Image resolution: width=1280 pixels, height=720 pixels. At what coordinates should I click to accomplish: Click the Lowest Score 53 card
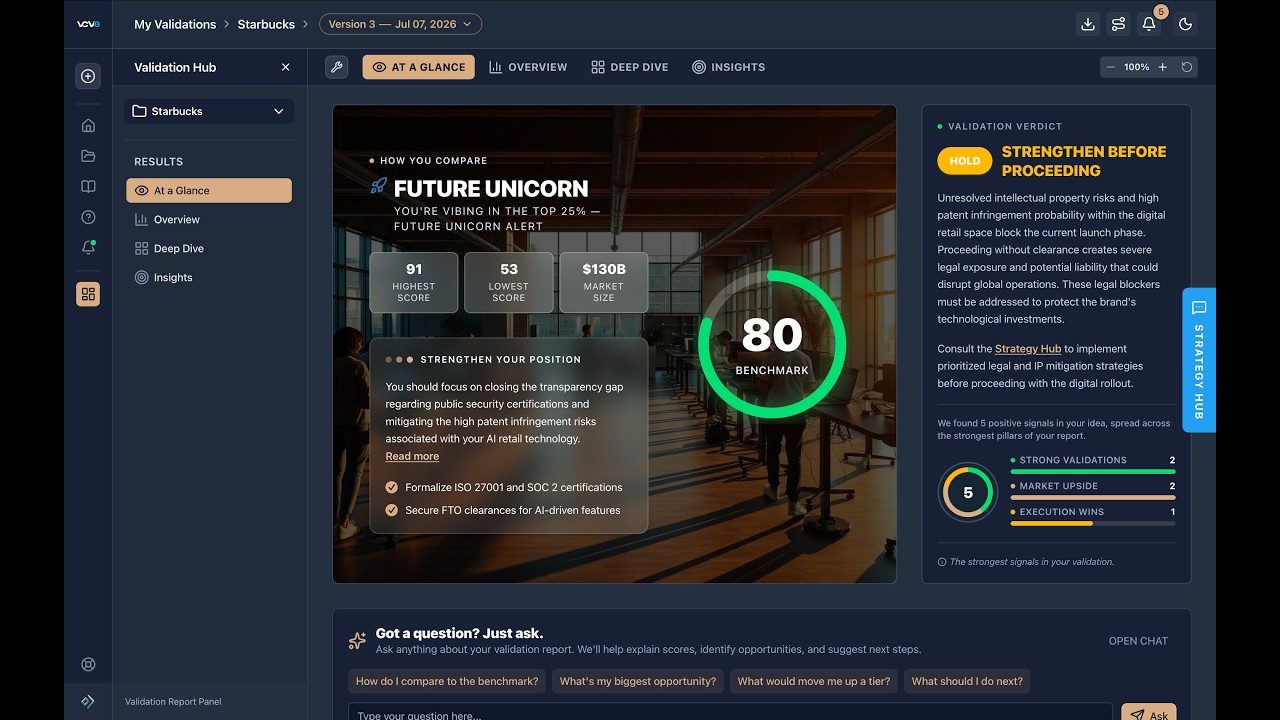[x=509, y=282]
